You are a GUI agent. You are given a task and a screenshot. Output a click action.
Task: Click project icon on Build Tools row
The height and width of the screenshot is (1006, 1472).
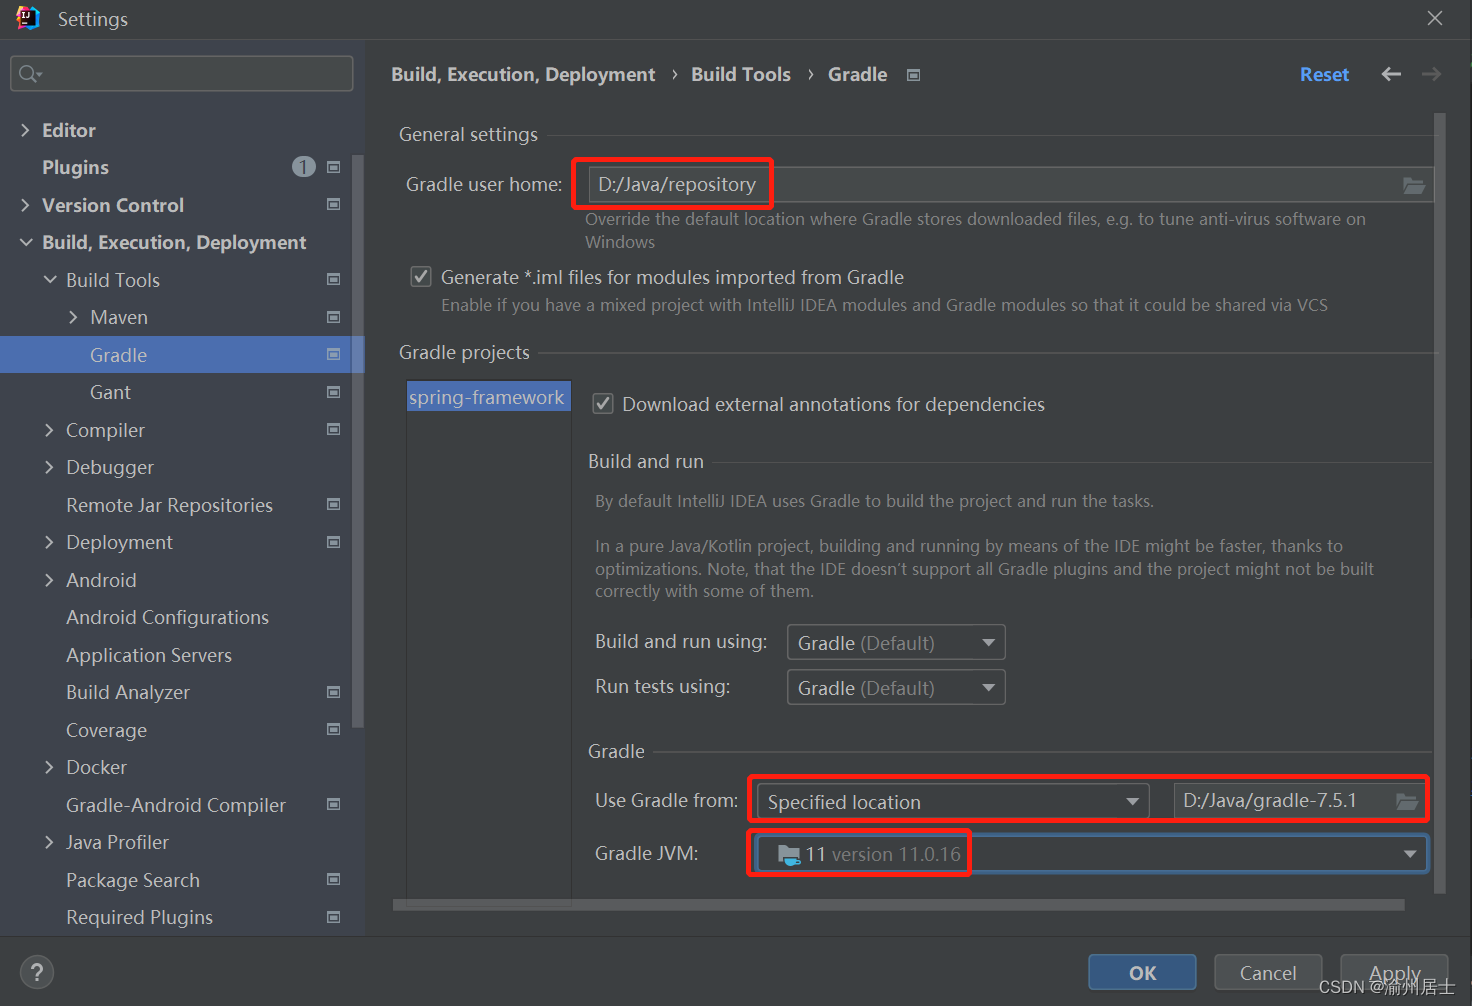[334, 279]
